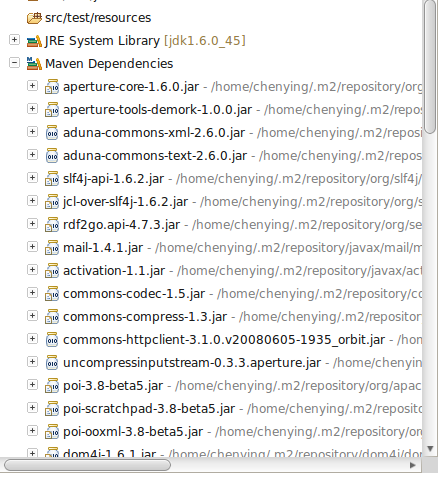Click the aduna-commons-xml-2.6.0.jar jar icon
The height and width of the screenshot is (478, 442).
click(x=52, y=133)
